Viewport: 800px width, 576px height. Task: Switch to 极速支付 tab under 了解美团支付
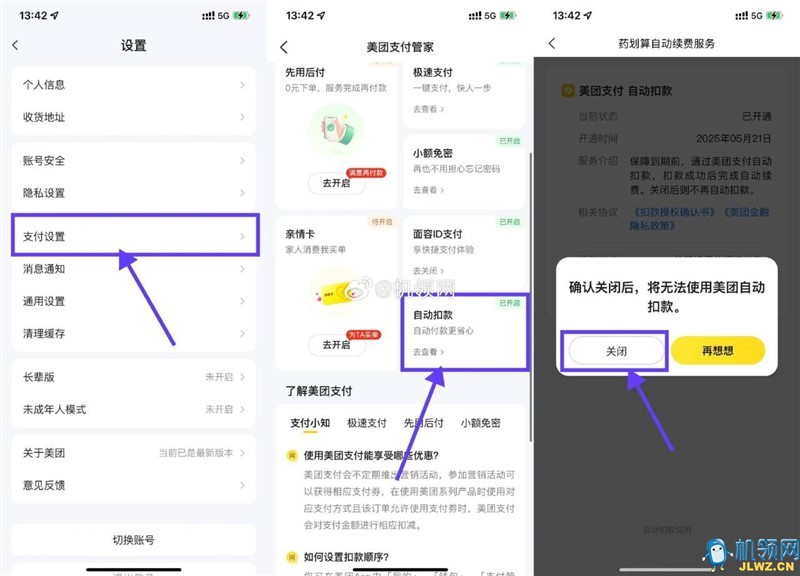[x=367, y=423]
